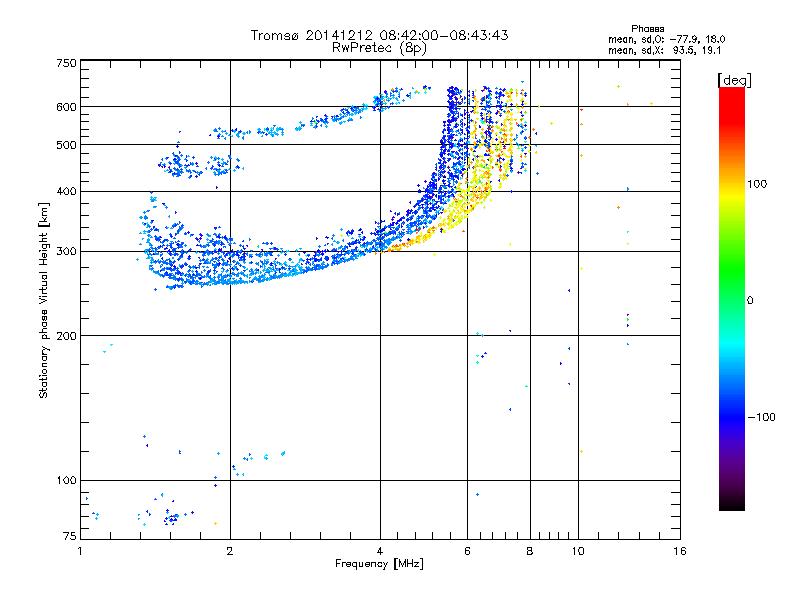This screenshot has width=800, height=600.
Task: Click the colorbar tick label '0'
Action: (749, 301)
